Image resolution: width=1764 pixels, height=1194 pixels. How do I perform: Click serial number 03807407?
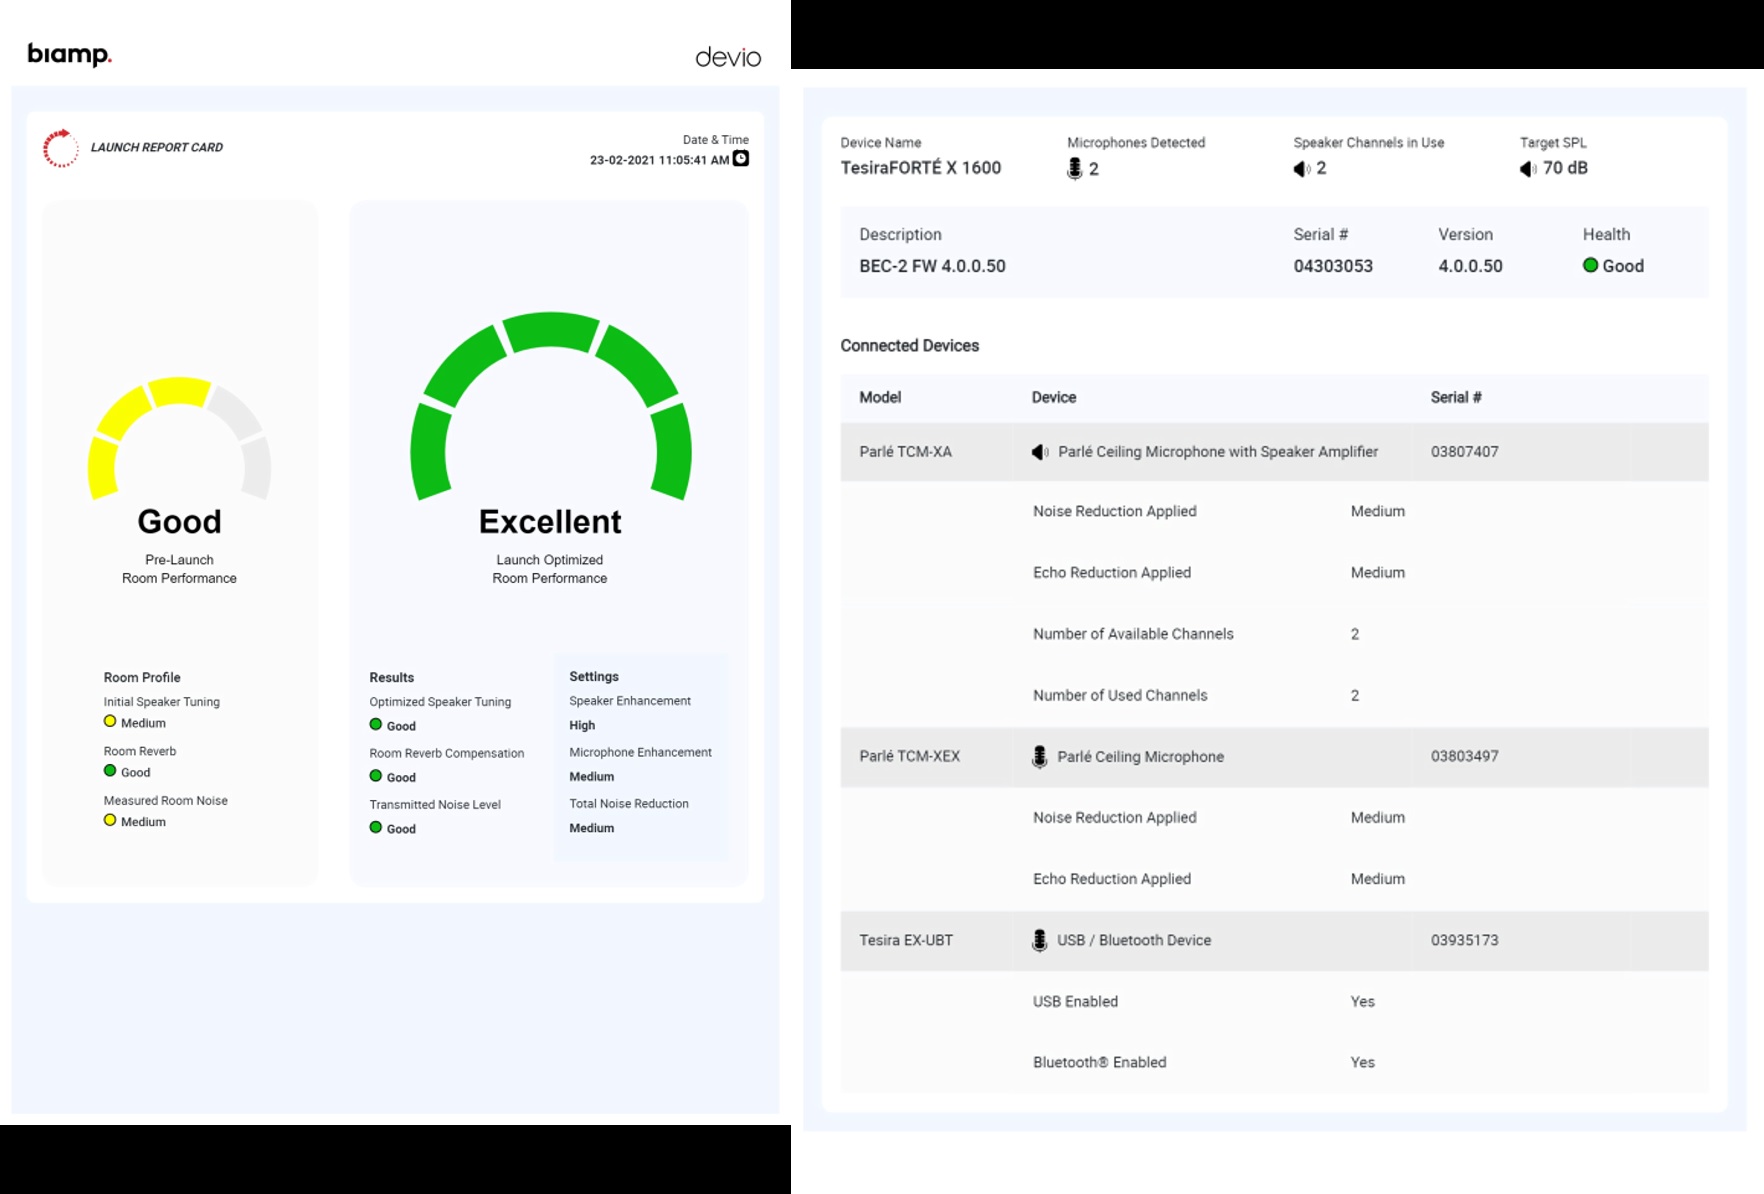1464,452
